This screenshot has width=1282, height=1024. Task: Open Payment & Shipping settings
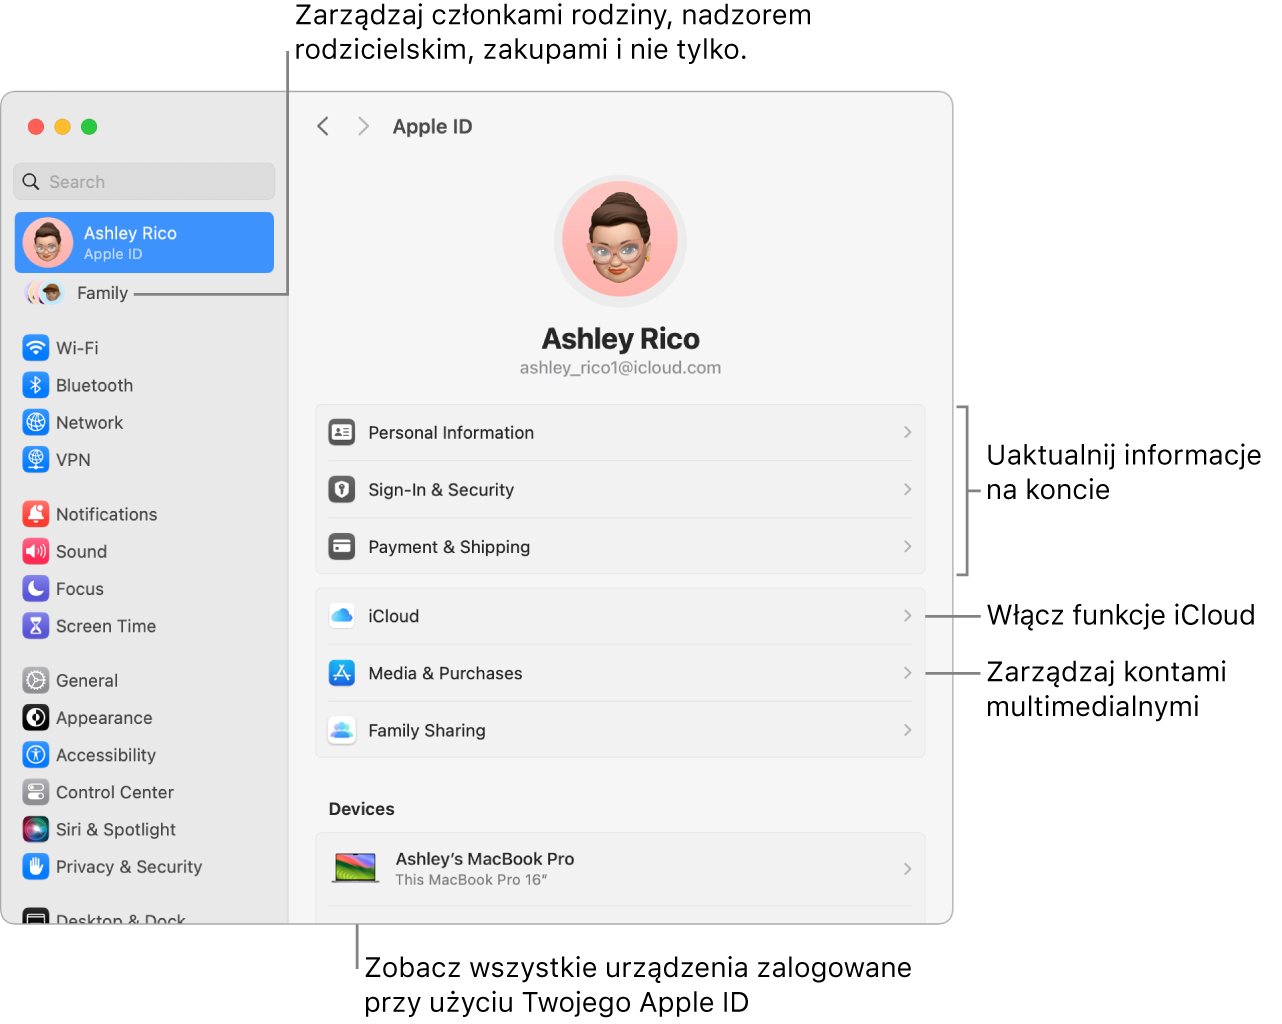(620, 546)
